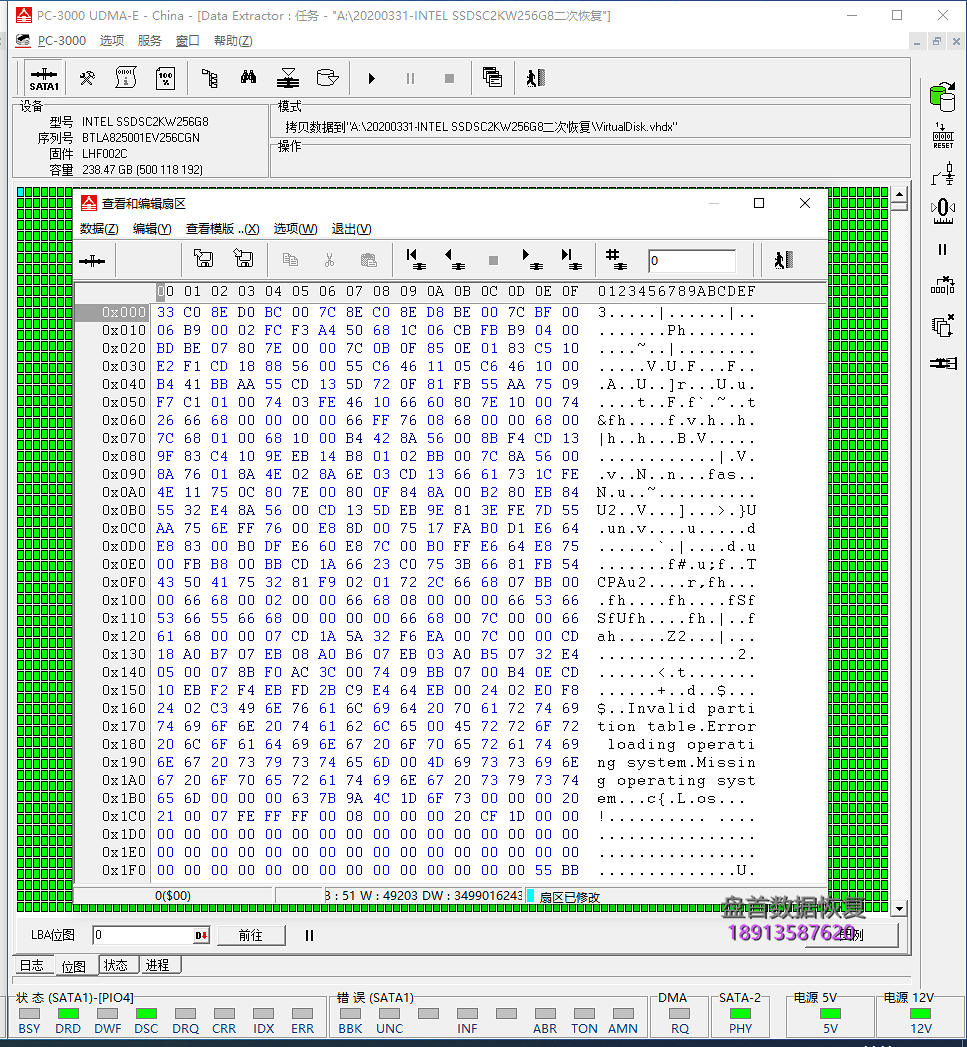967x1047 pixels.
Task: Open the PC-3000 main menu
Action: coord(61,41)
